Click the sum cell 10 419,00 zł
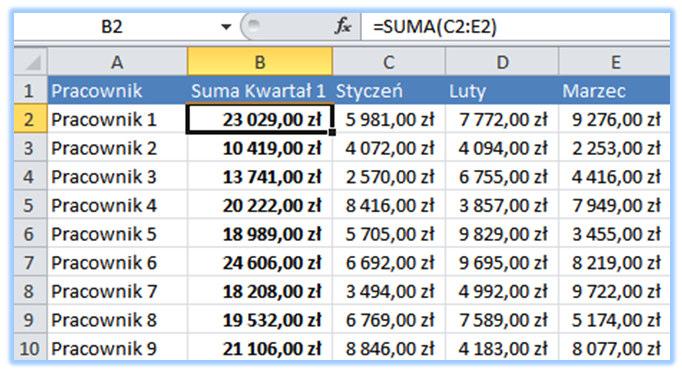This screenshot has width=682, height=373. pos(260,148)
